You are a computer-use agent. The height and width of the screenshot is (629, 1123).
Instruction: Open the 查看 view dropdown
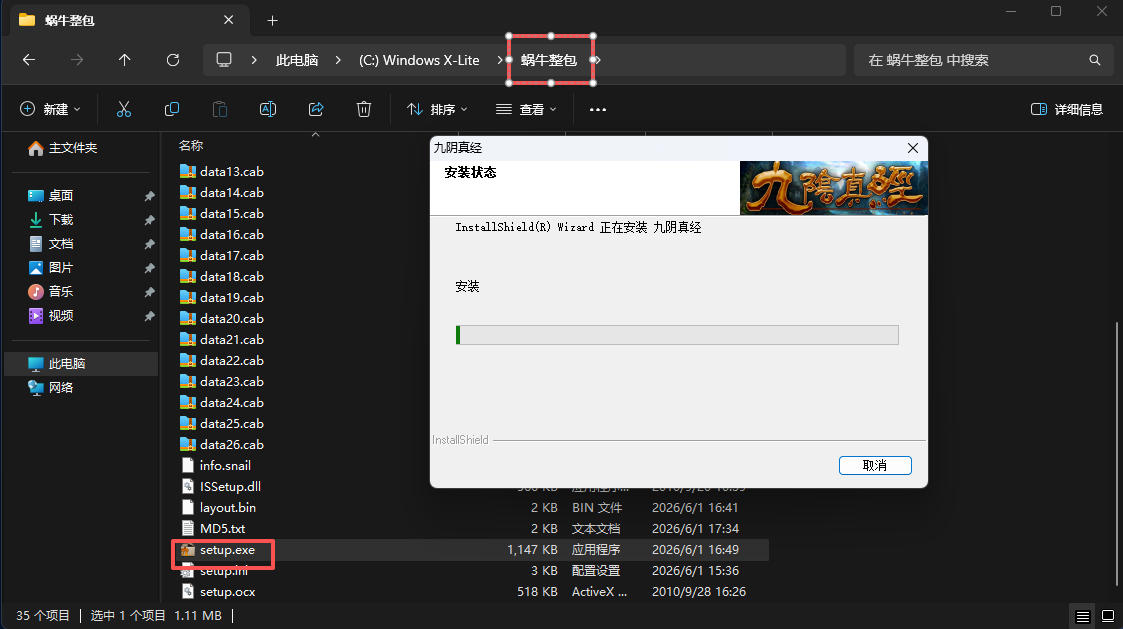coord(526,110)
